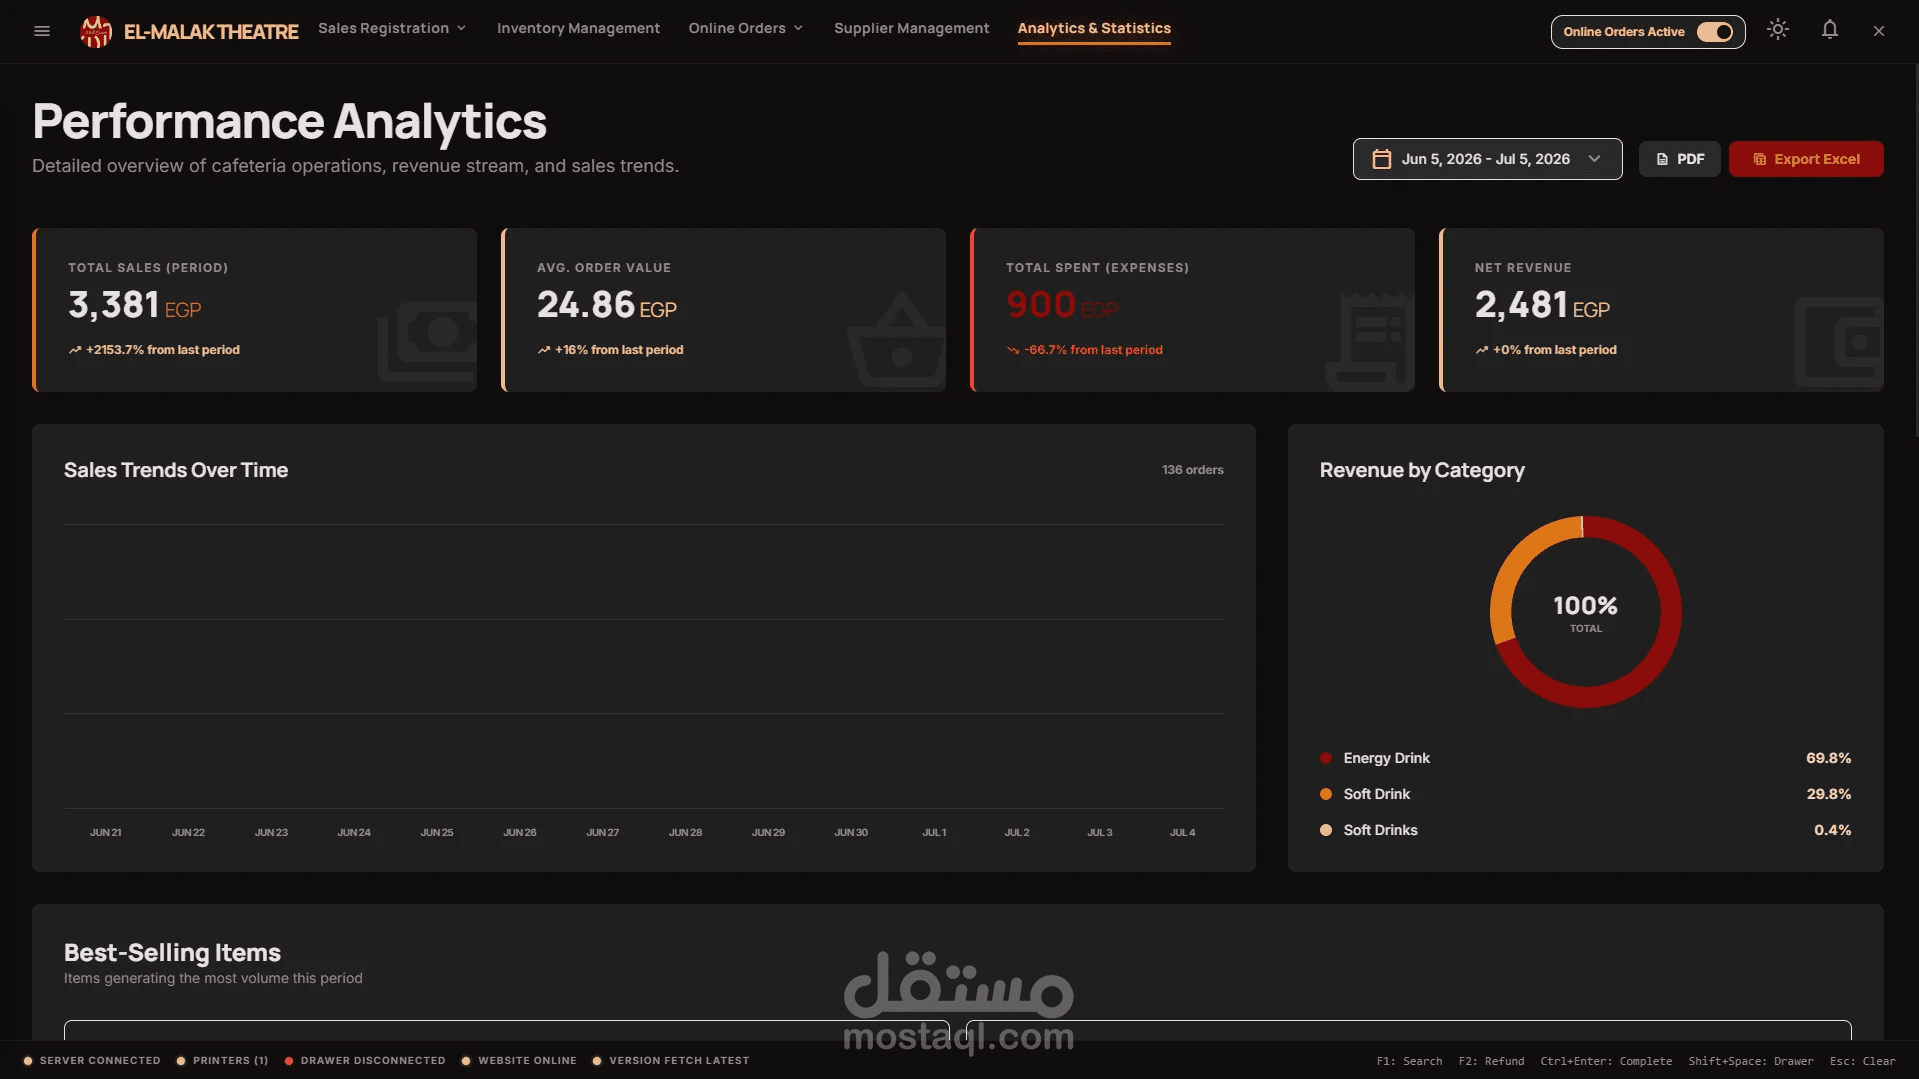Export report as PDF
1919x1079 pixels.
(x=1679, y=159)
